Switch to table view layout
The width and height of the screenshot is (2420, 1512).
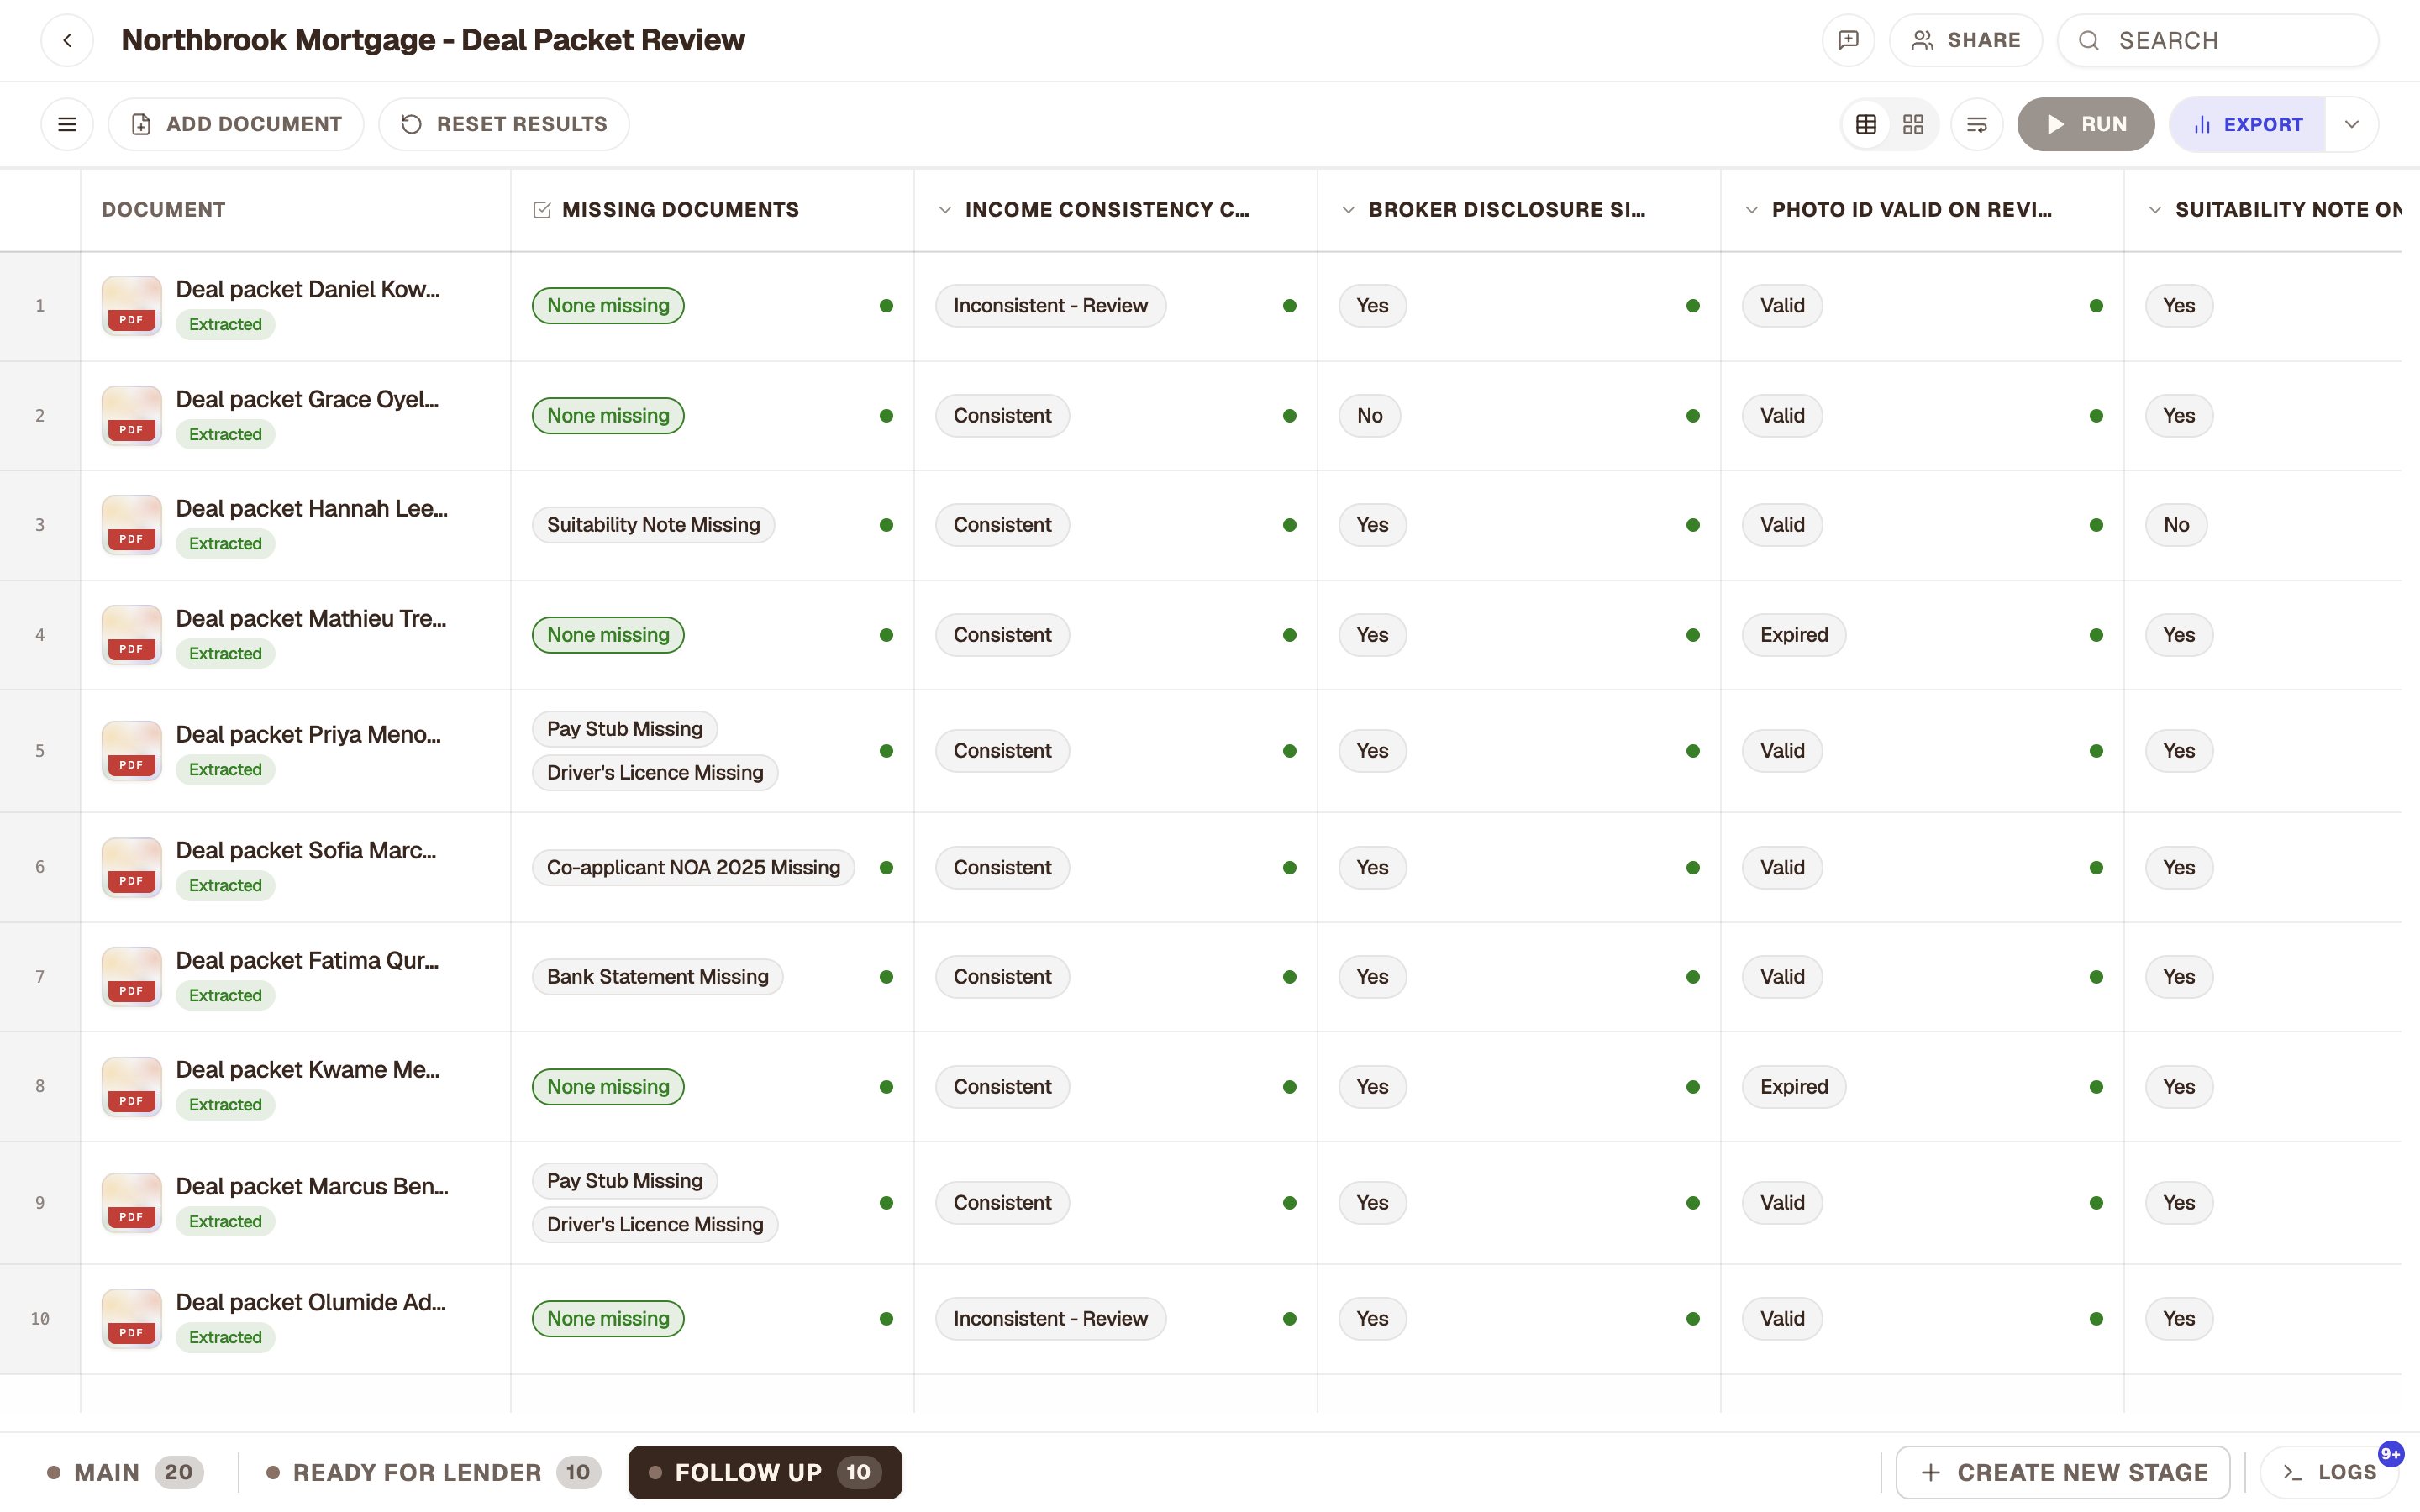pos(1866,124)
